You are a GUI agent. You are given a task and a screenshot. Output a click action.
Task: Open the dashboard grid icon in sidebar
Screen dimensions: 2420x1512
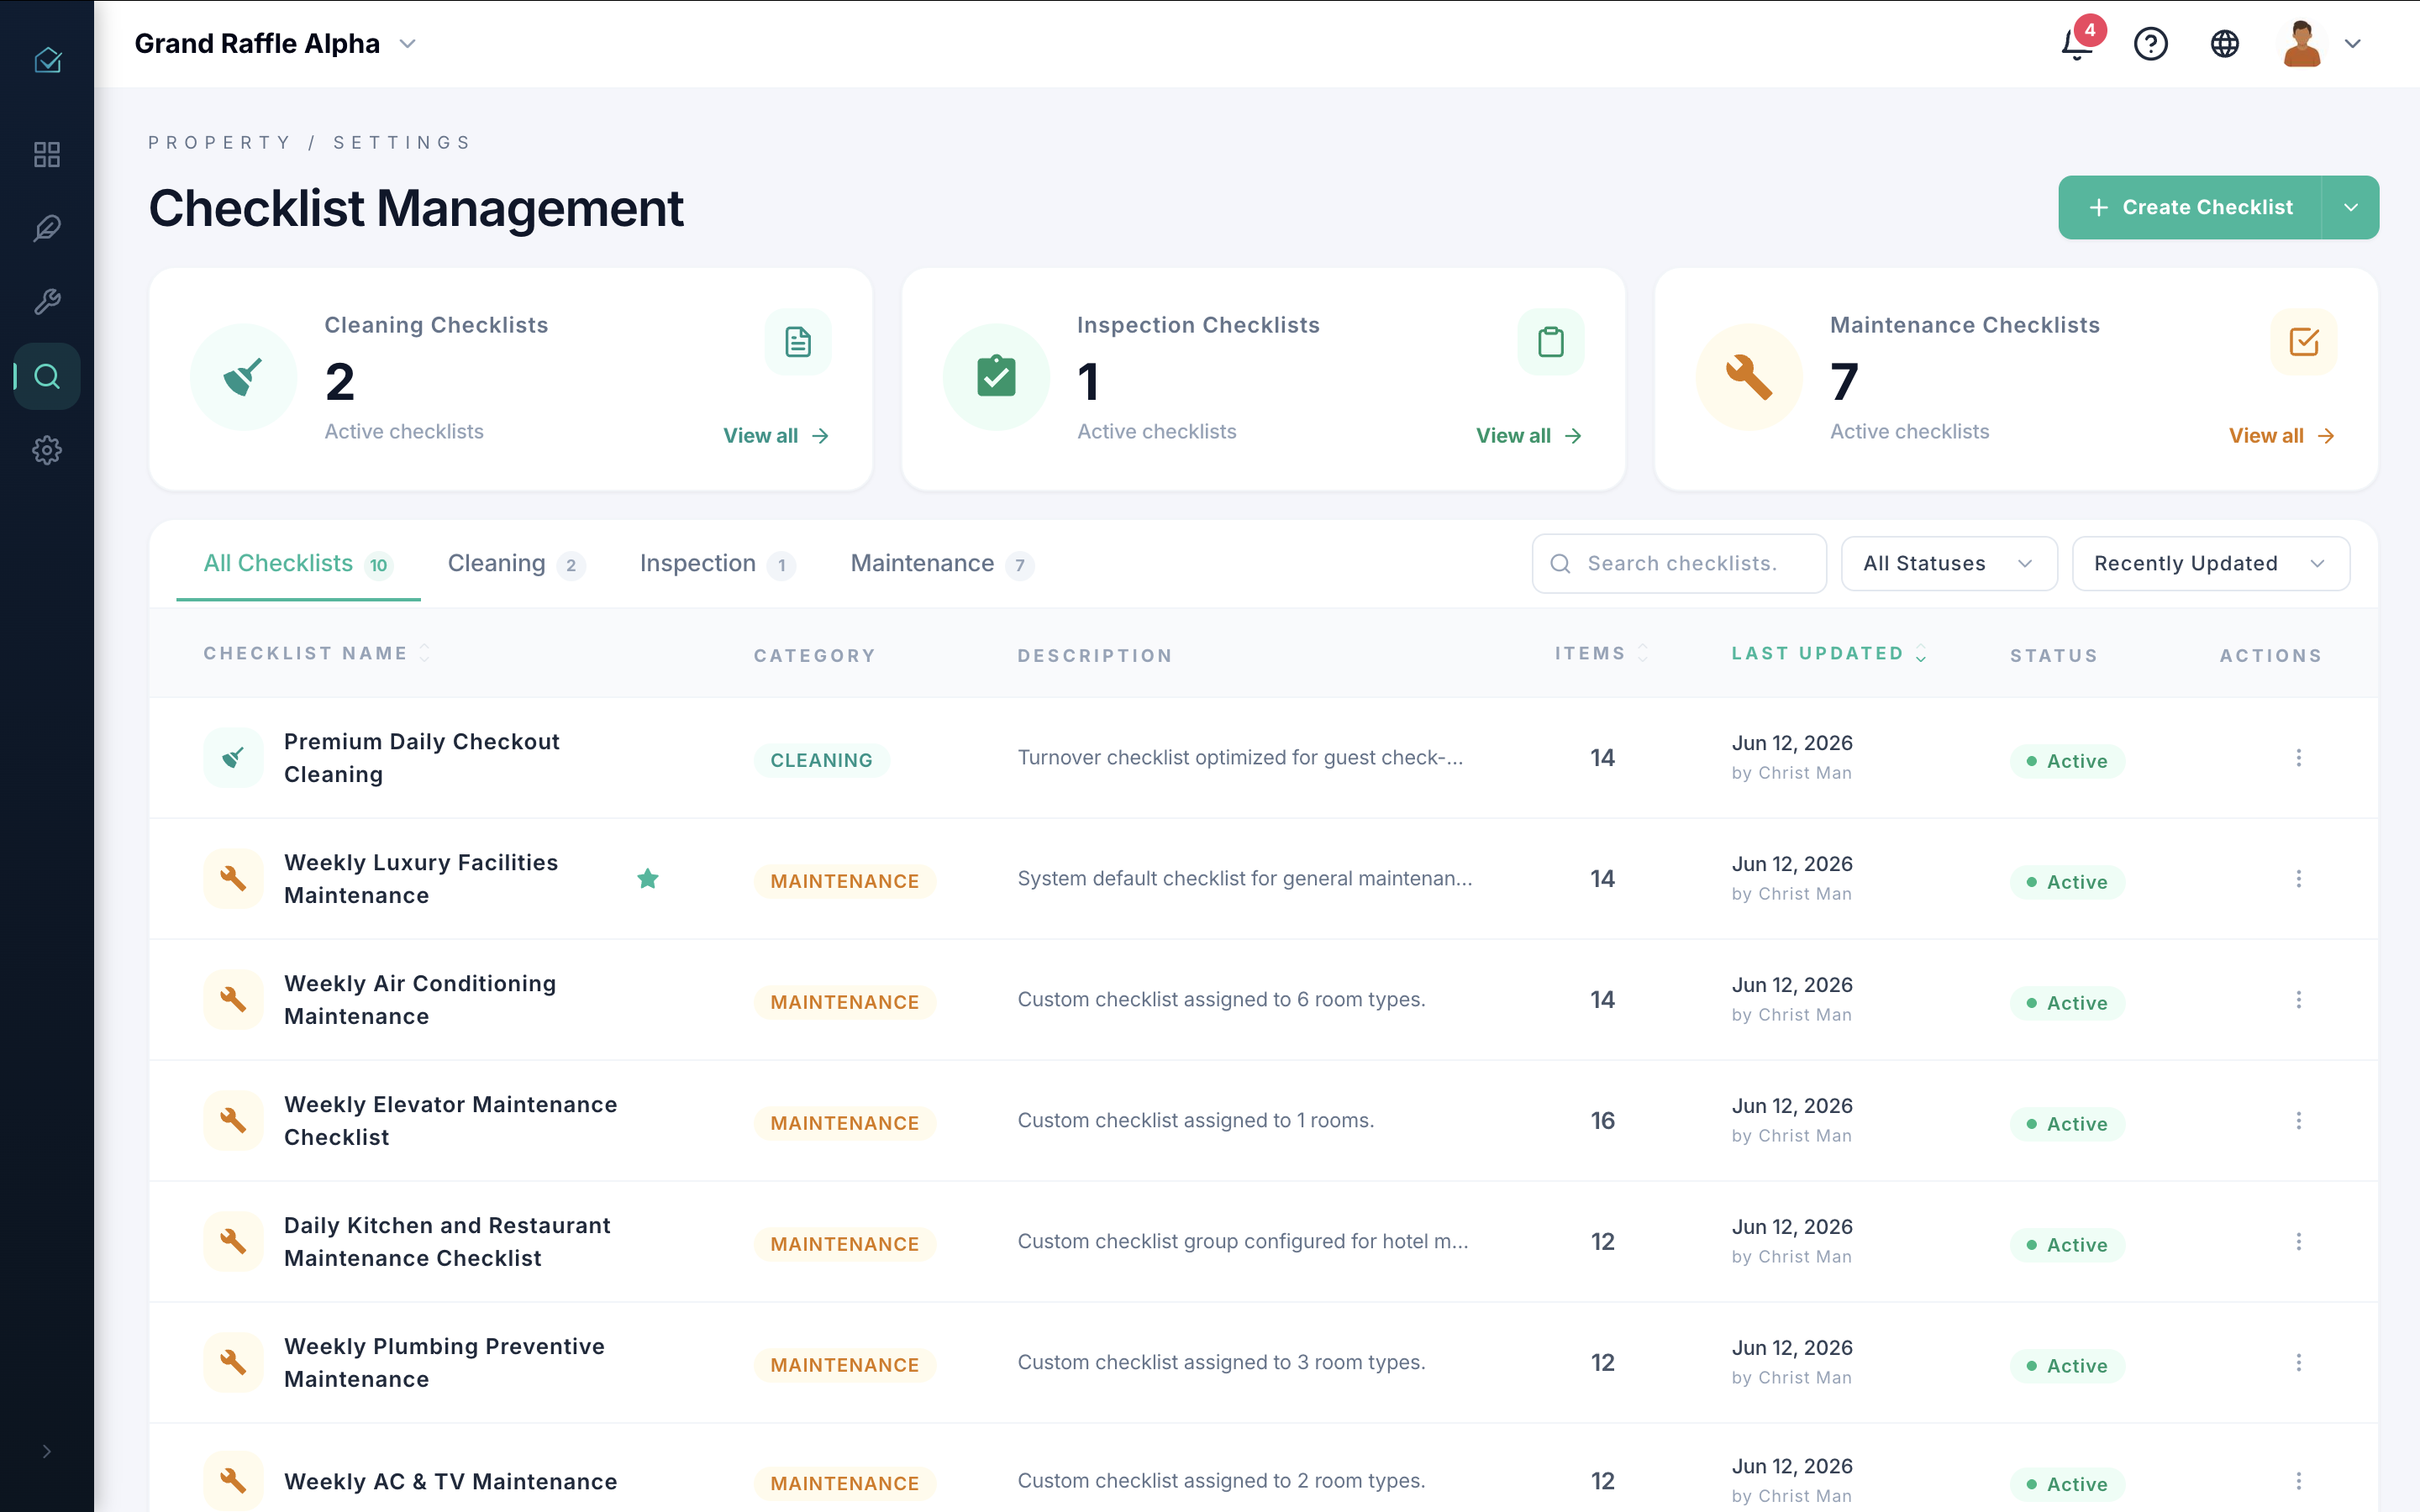coord(47,154)
